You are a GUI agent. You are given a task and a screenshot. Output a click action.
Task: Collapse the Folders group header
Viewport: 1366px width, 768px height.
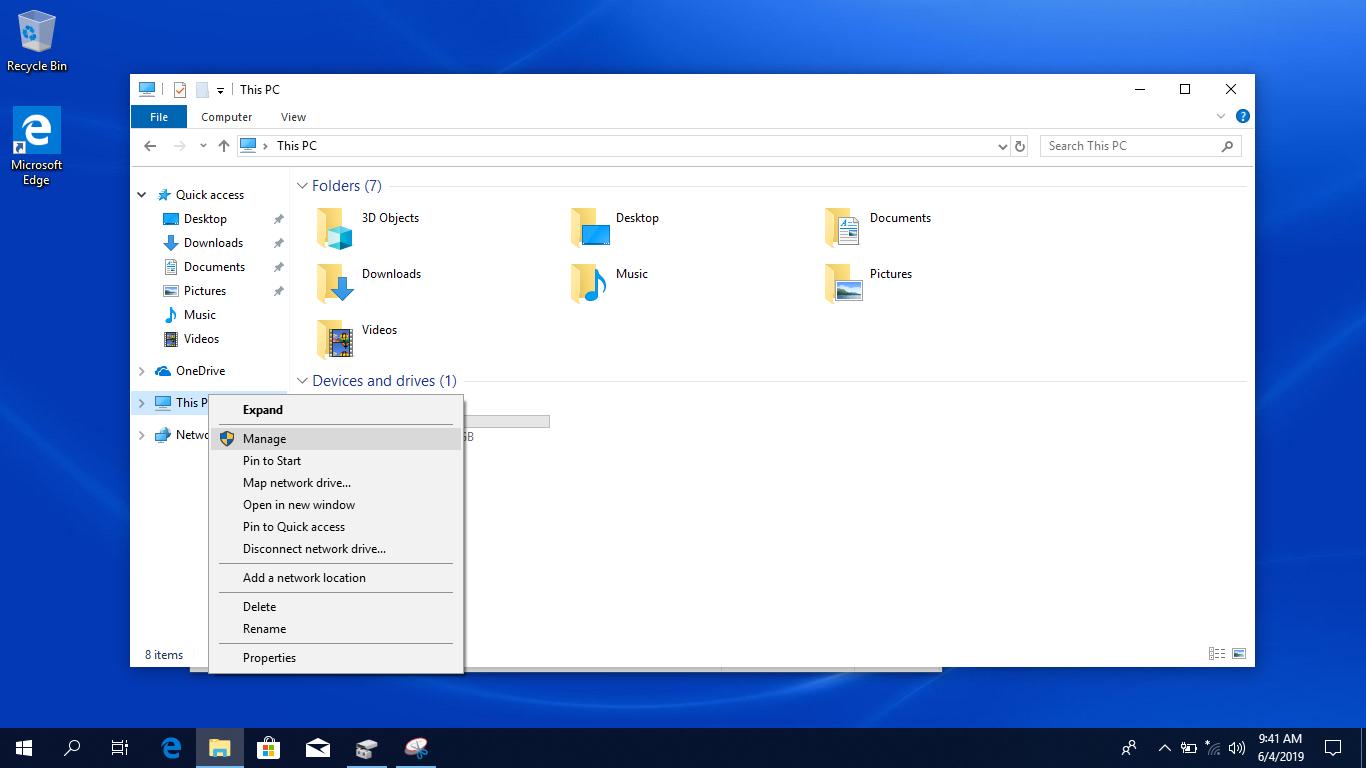tap(301, 186)
